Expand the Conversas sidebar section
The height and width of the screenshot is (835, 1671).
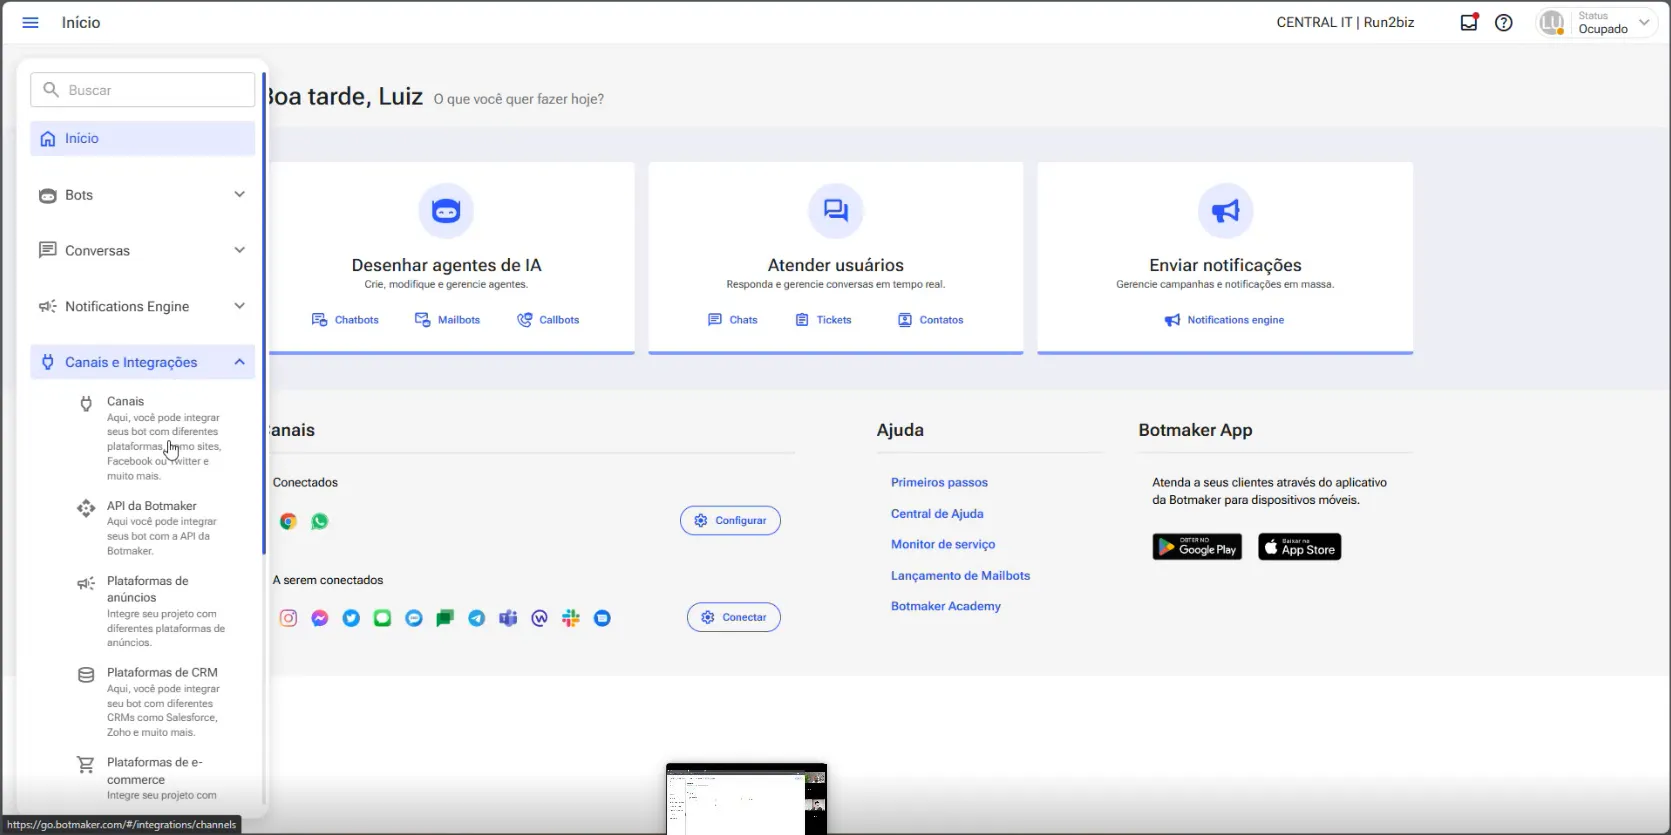click(142, 250)
